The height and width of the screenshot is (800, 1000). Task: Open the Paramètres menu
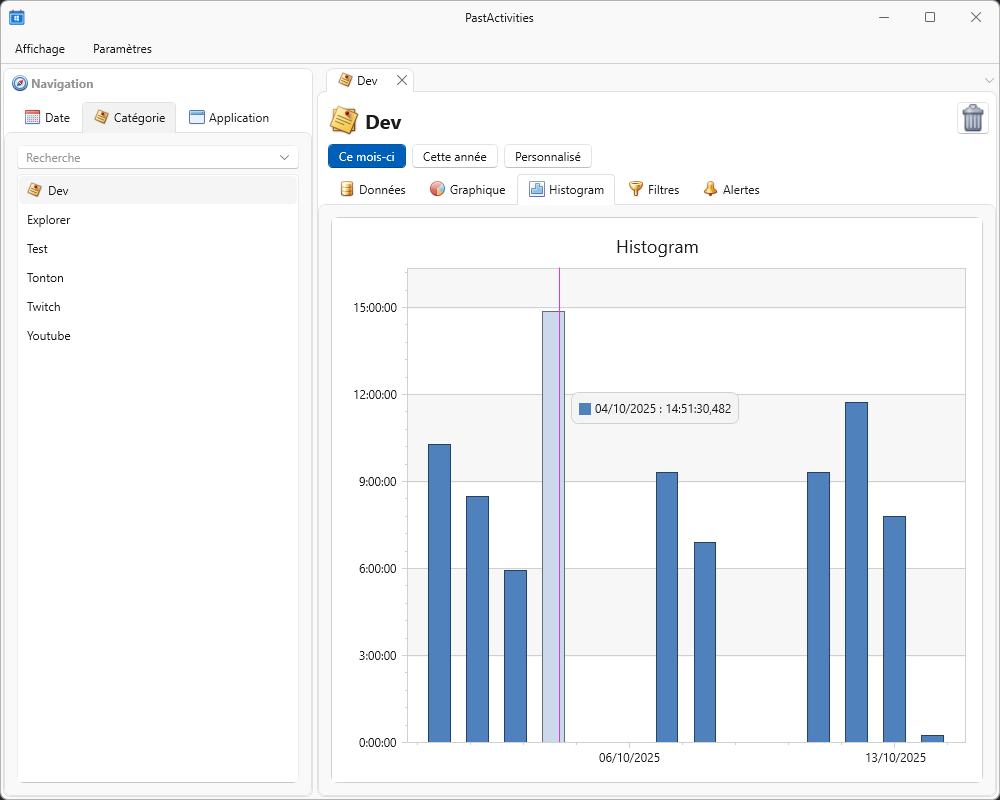click(122, 49)
